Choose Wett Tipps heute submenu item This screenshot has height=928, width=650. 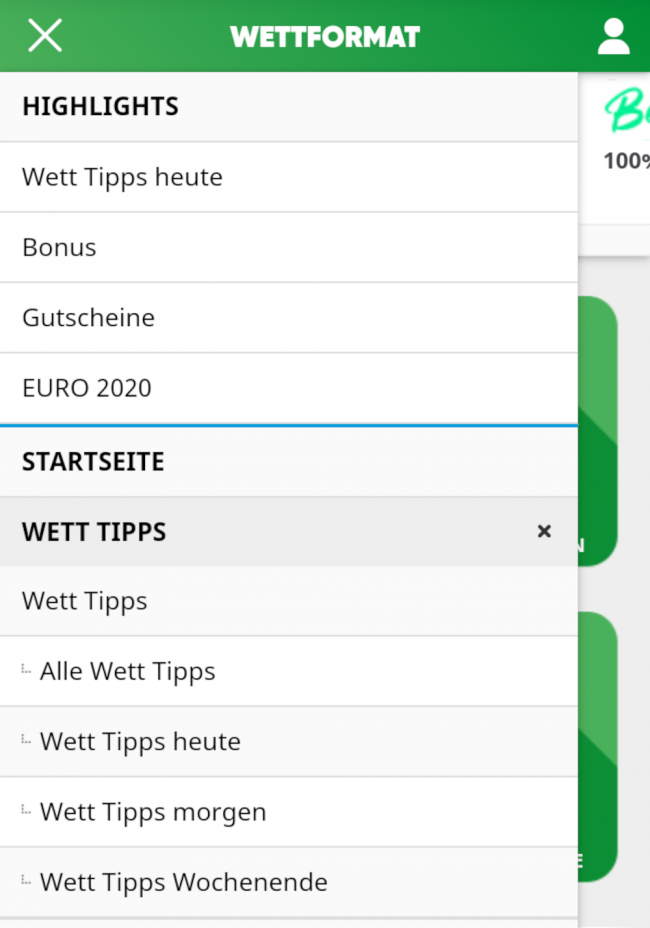[140, 741]
